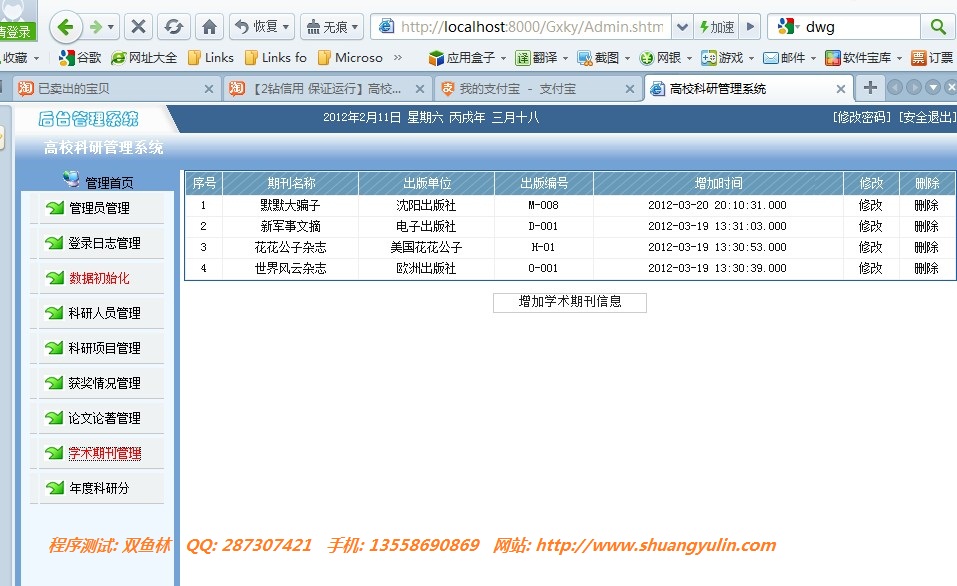Open the 邮件 mail menu
957x586 pixels.
click(789, 58)
